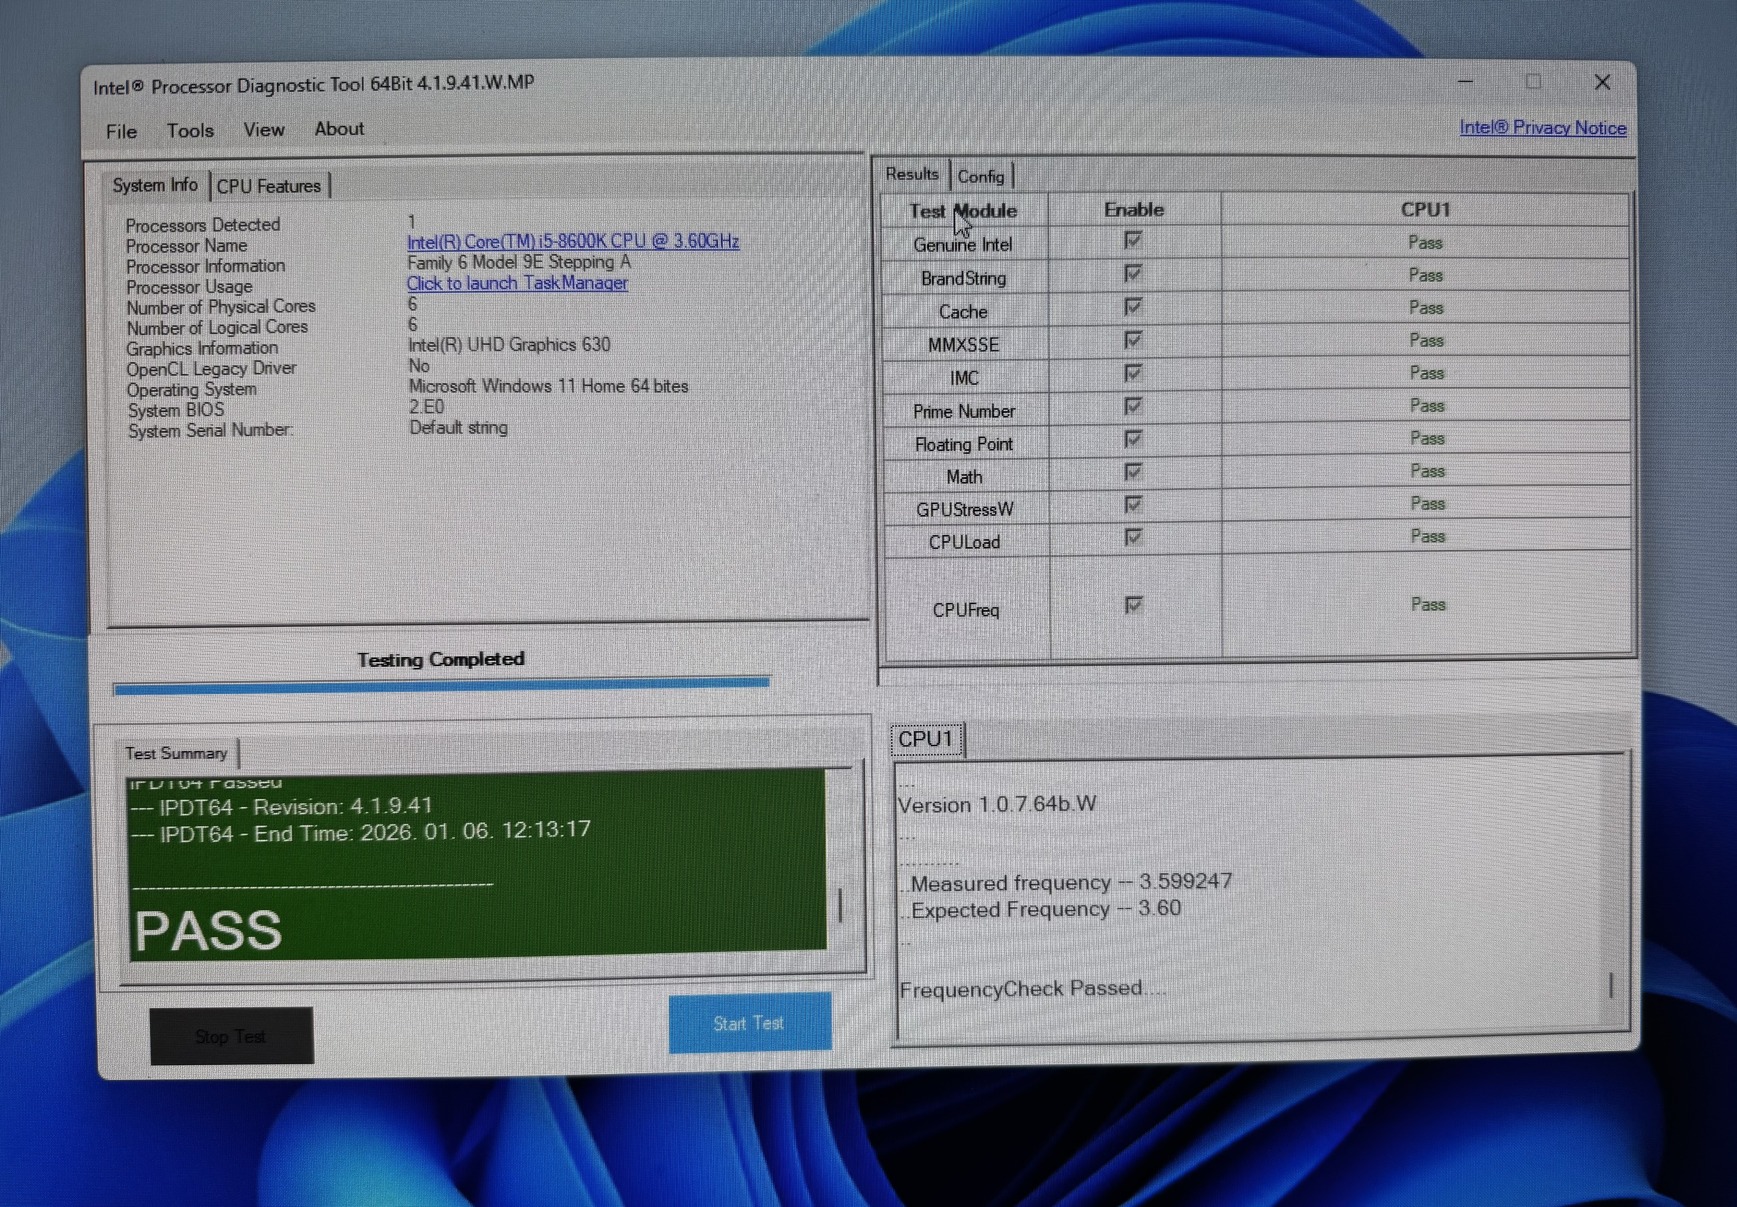The image size is (1737, 1207).
Task: Open the File menu
Action: 121,131
